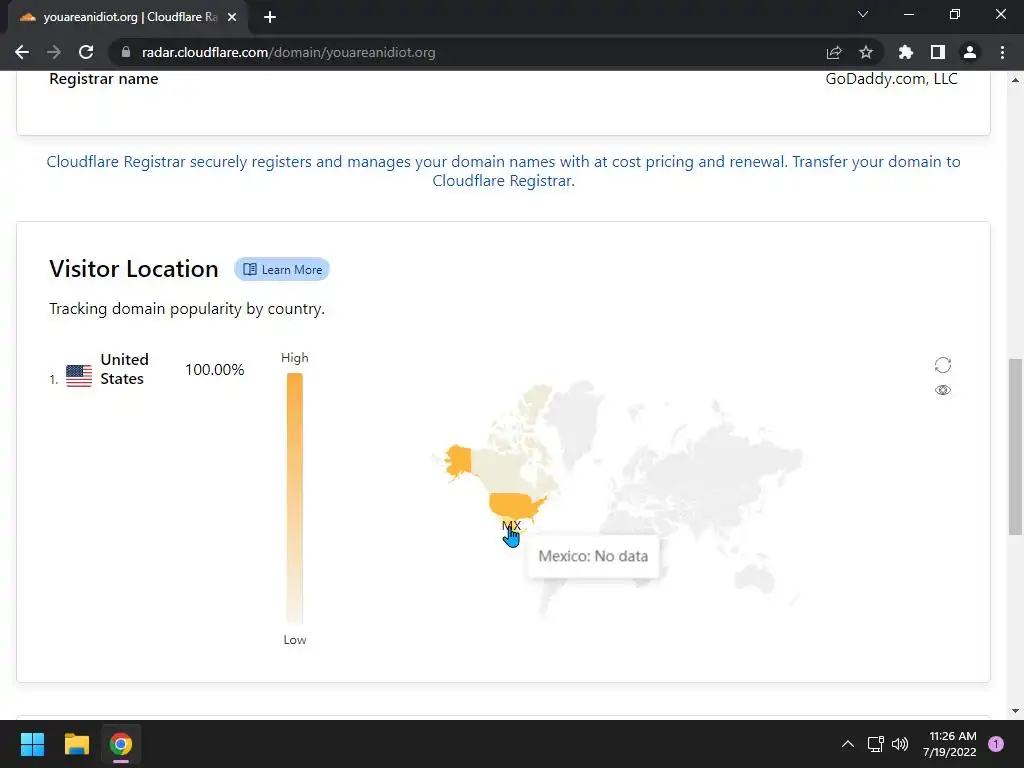Click the scrollbar down arrow
Viewport: 1024px width, 768px height.
[x=1016, y=711]
